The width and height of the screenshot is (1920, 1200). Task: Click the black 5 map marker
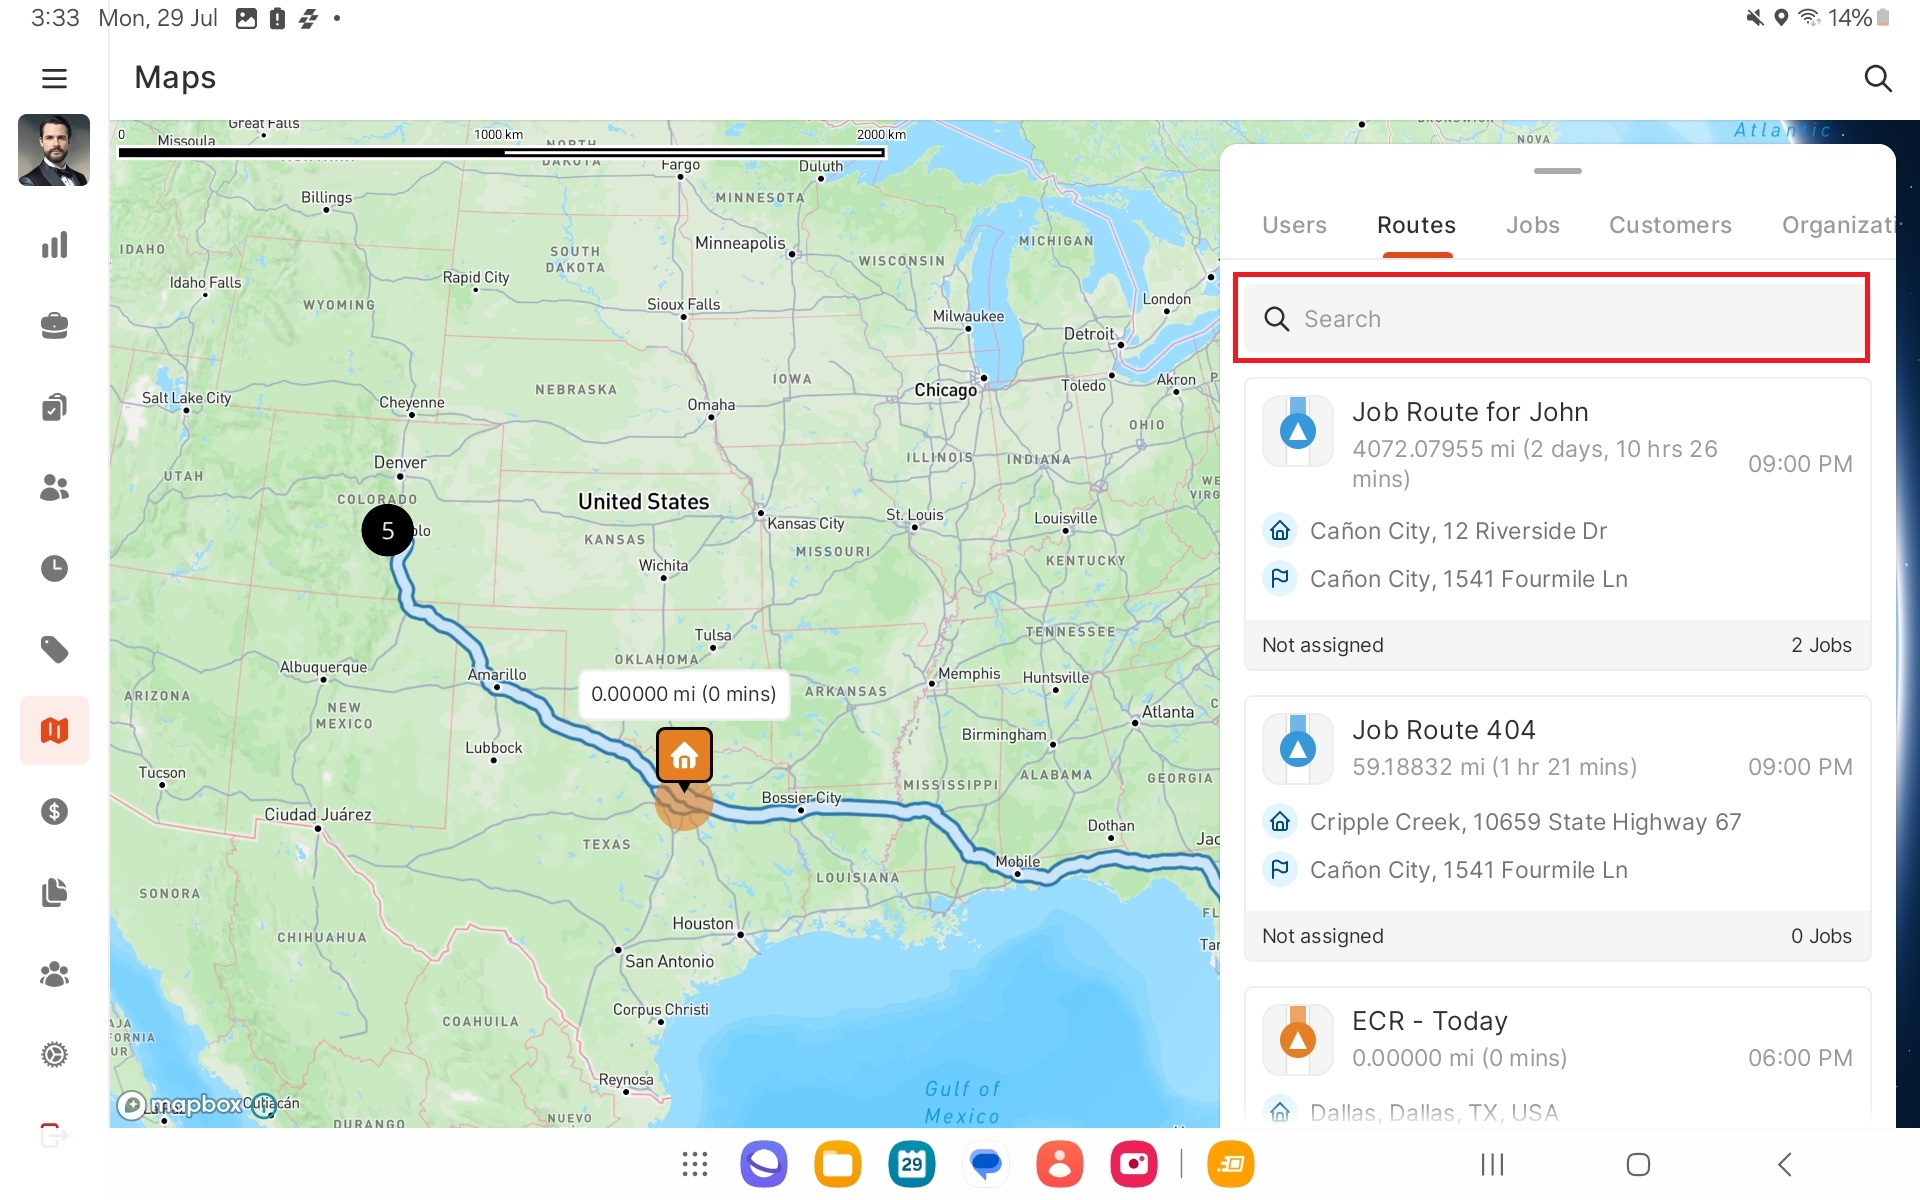pos(387,531)
